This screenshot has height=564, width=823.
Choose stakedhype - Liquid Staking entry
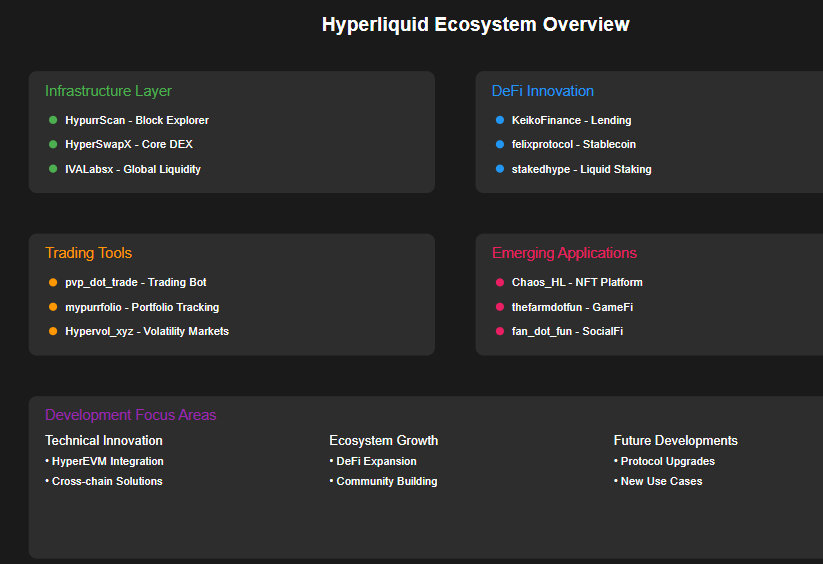[x=582, y=169]
